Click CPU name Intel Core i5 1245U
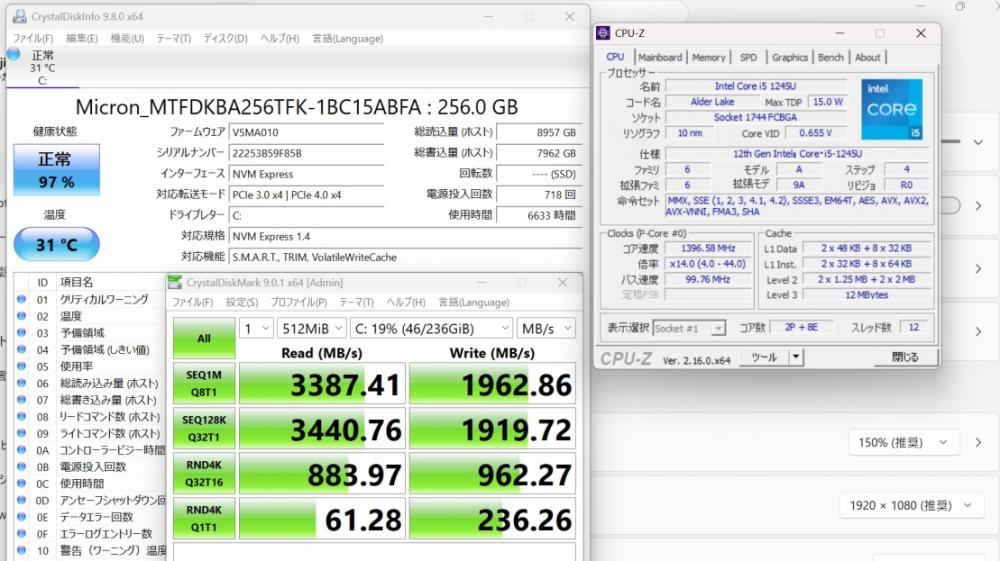The image size is (1000, 561). coord(755,86)
